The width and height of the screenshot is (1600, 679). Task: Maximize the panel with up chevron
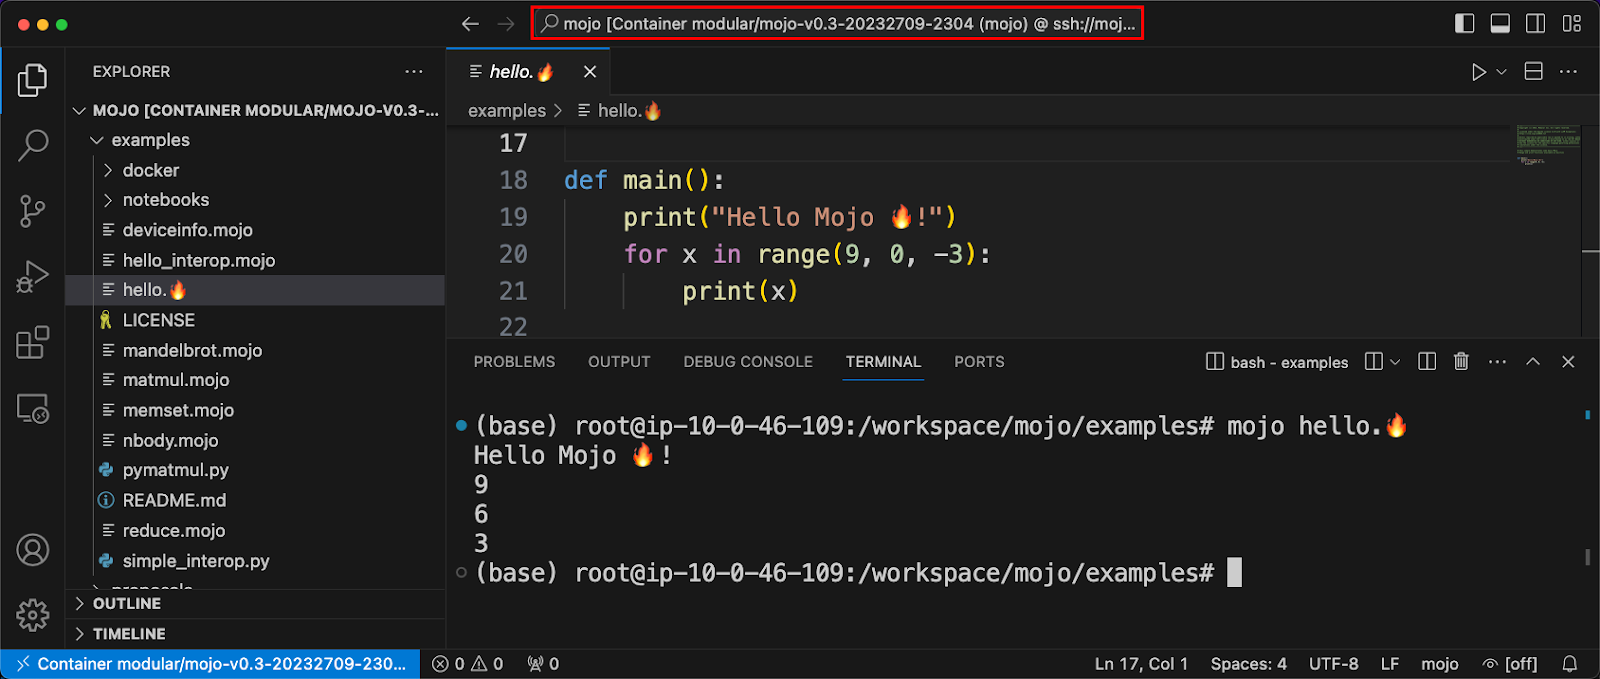click(1533, 362)
